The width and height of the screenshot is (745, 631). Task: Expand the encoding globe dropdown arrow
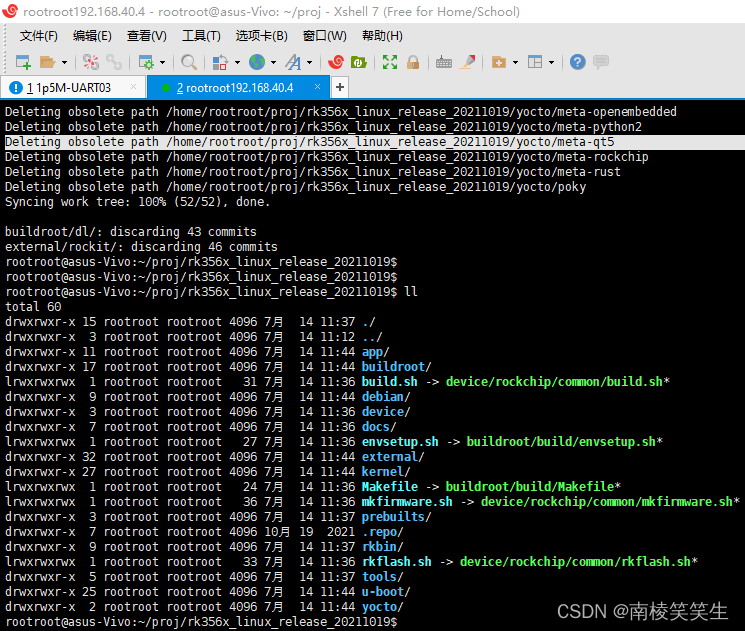click(273, 62)
